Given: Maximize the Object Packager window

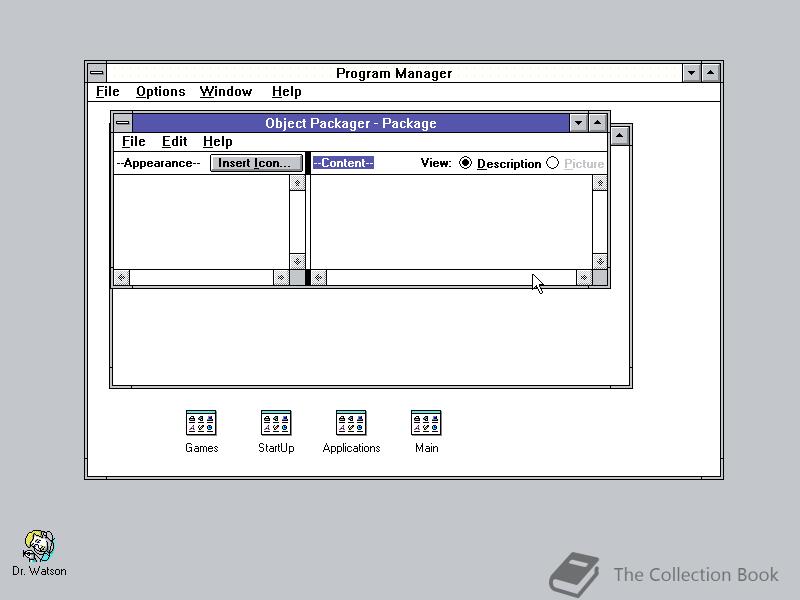Looking at the screenshot, I should pos(597,122).
